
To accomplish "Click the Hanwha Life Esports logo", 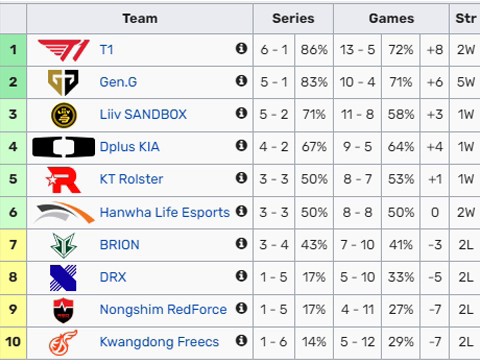I will 64,212.
